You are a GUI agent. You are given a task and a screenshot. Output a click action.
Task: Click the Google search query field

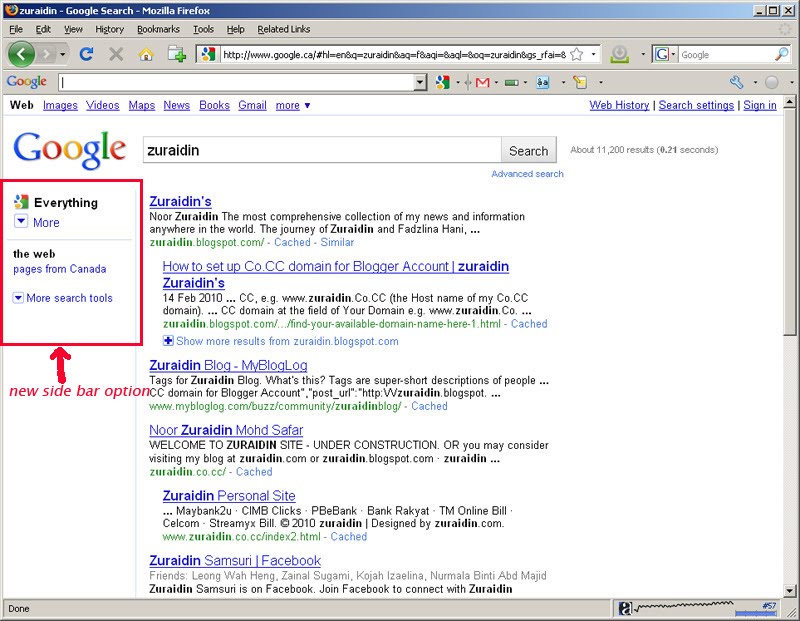(322, 151)
